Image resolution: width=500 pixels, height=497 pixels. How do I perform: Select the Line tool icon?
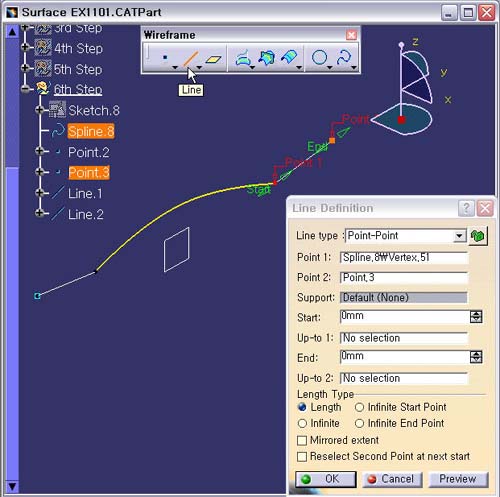[191, 58]
